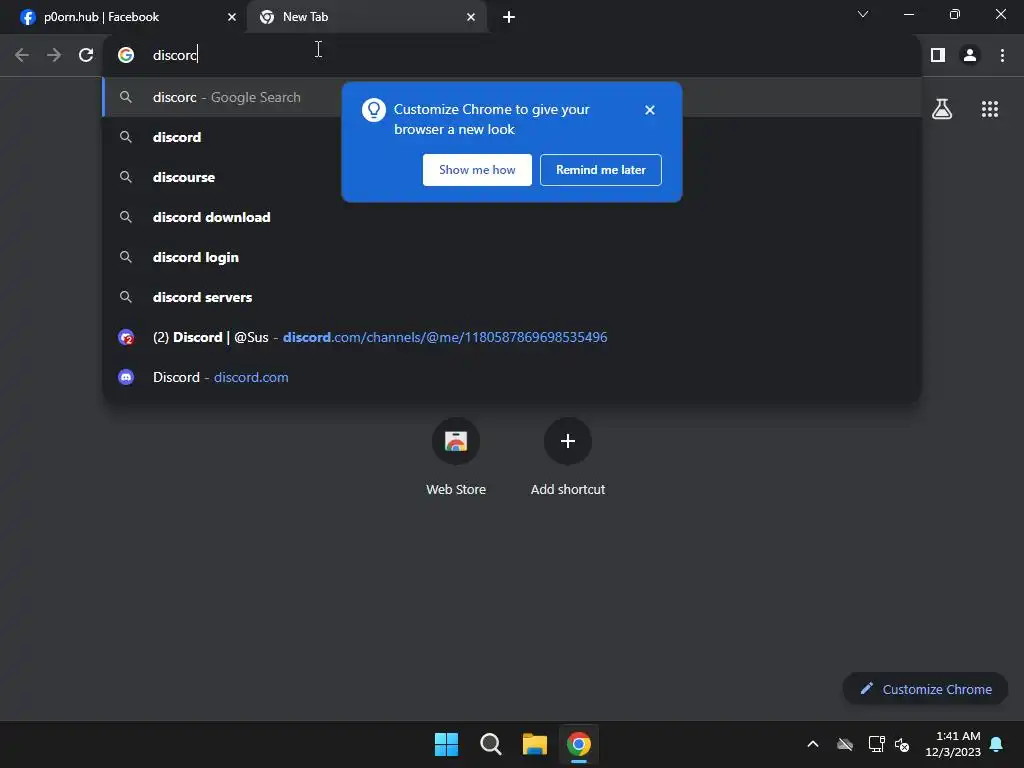Select the discord suggestion
The width and height of the screenshot is (1024, 768).
(x=512, y=137)
